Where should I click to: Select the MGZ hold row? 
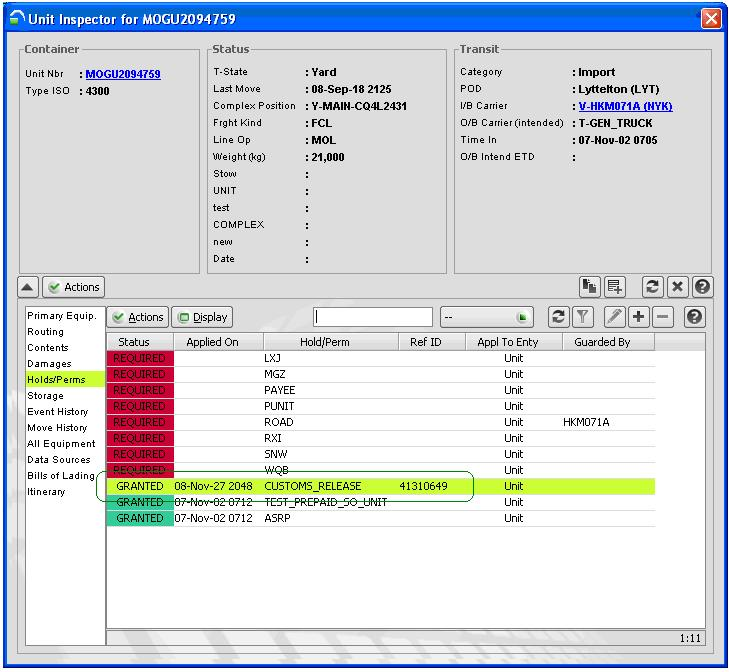coord(381,374)
